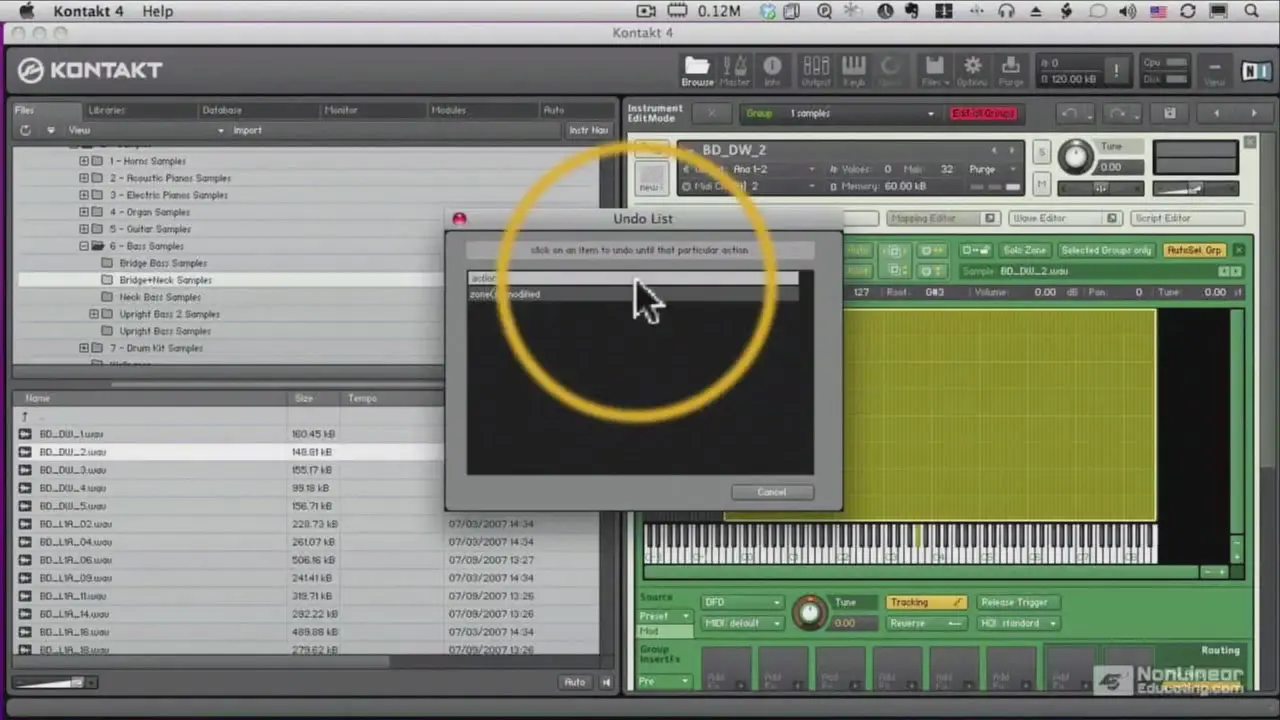Select zone modified entry in Undo List

(x=635, y=294)
